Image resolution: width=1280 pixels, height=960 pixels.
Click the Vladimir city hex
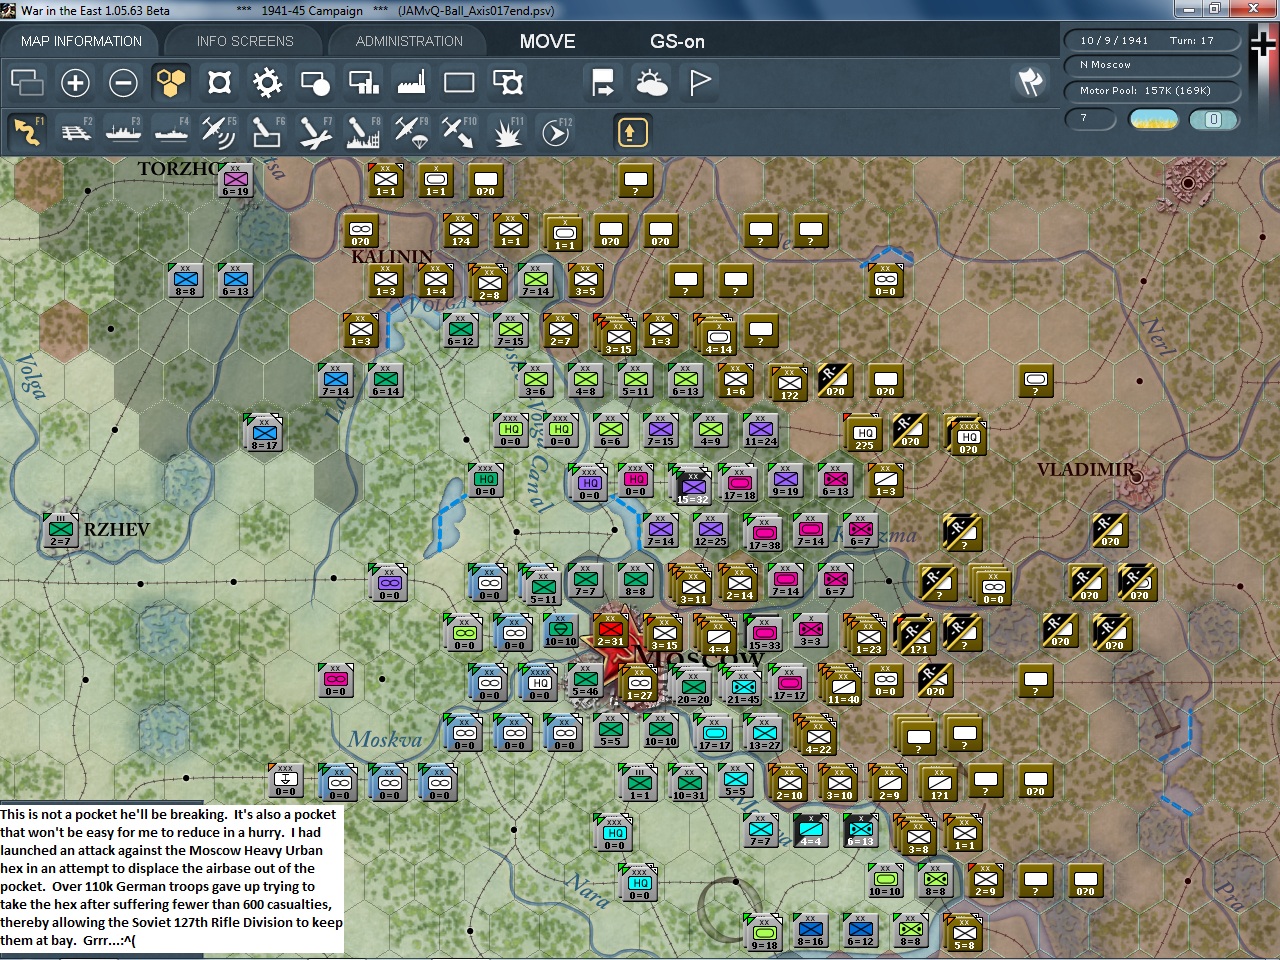click(x=1137, y=479)
